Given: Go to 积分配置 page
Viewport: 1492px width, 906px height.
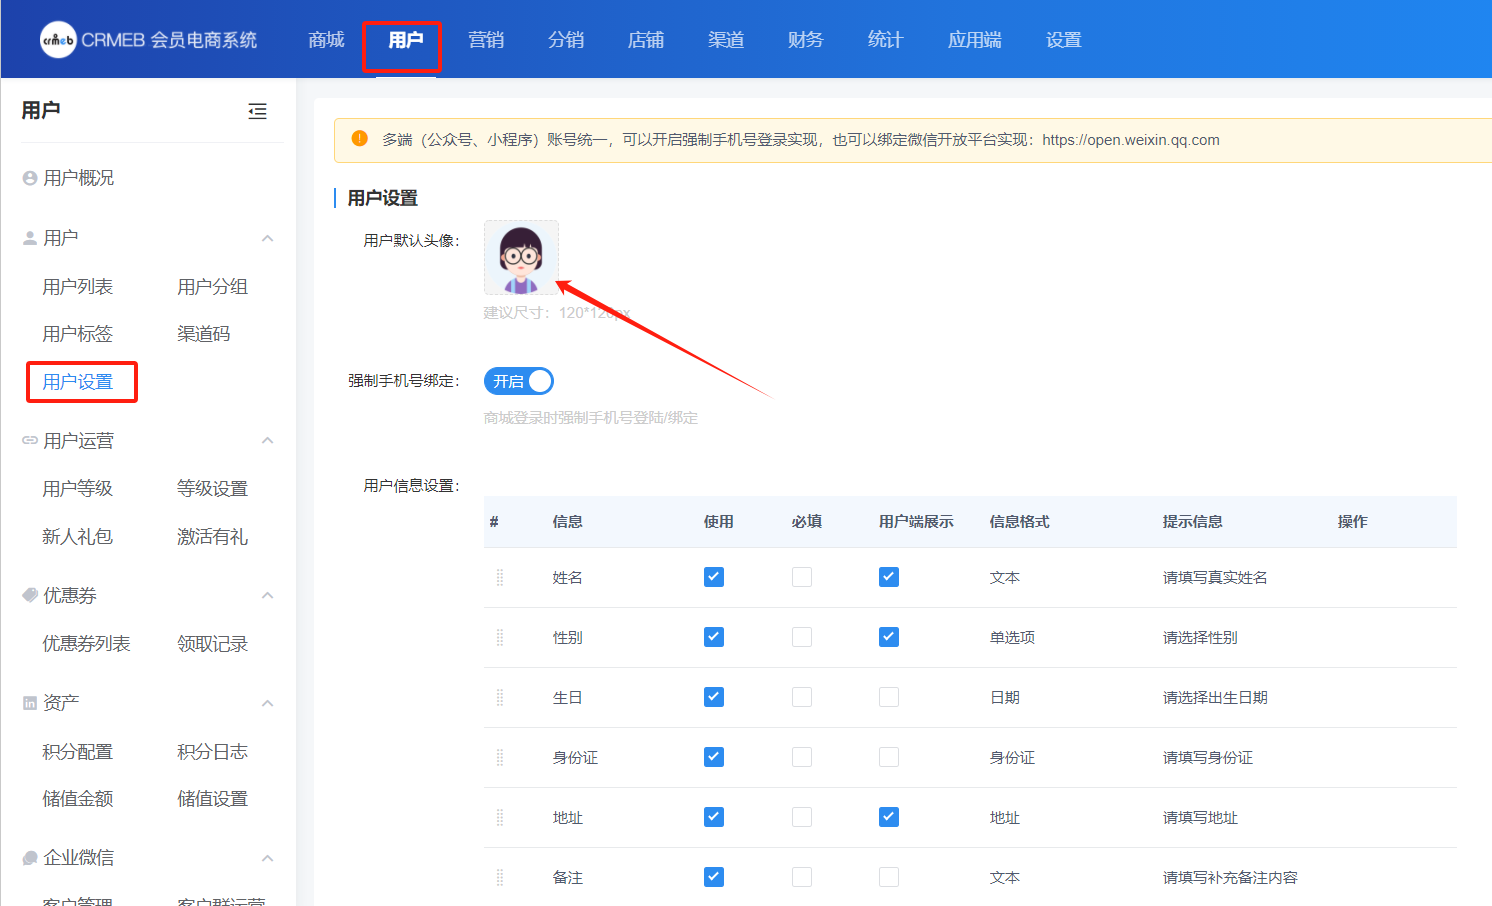Looking at the screenshot, I should point(78,752).
